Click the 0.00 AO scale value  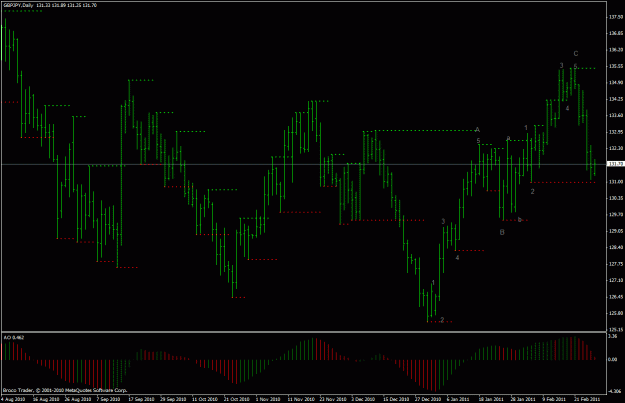click(613, 360)
